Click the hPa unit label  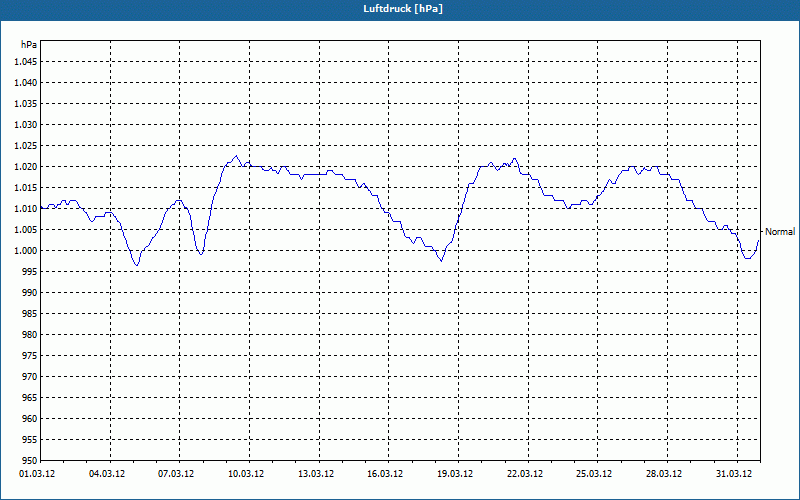pyautogui.click(x=29, y=45)
